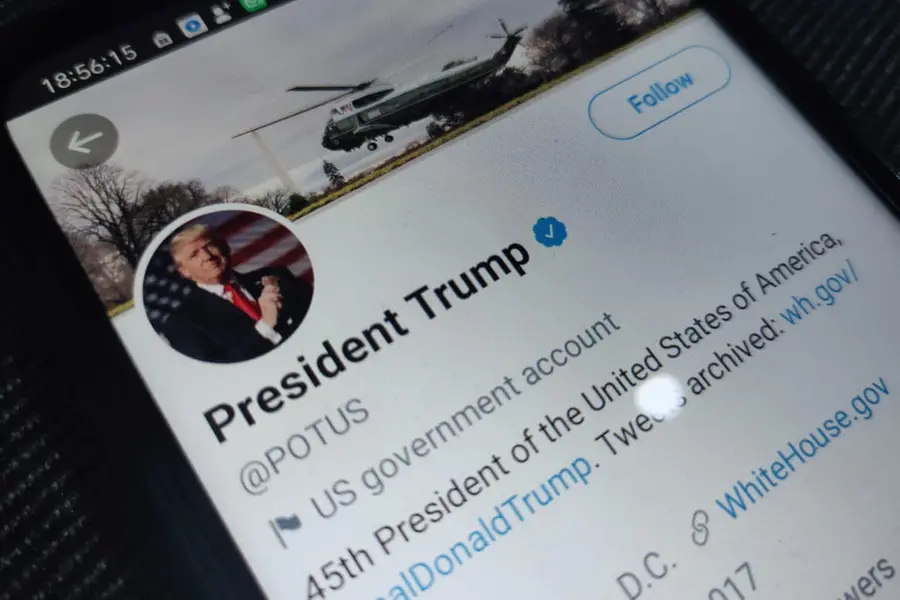Tap the back arrow button
This screenshot has height=600, width=900.
84,141
